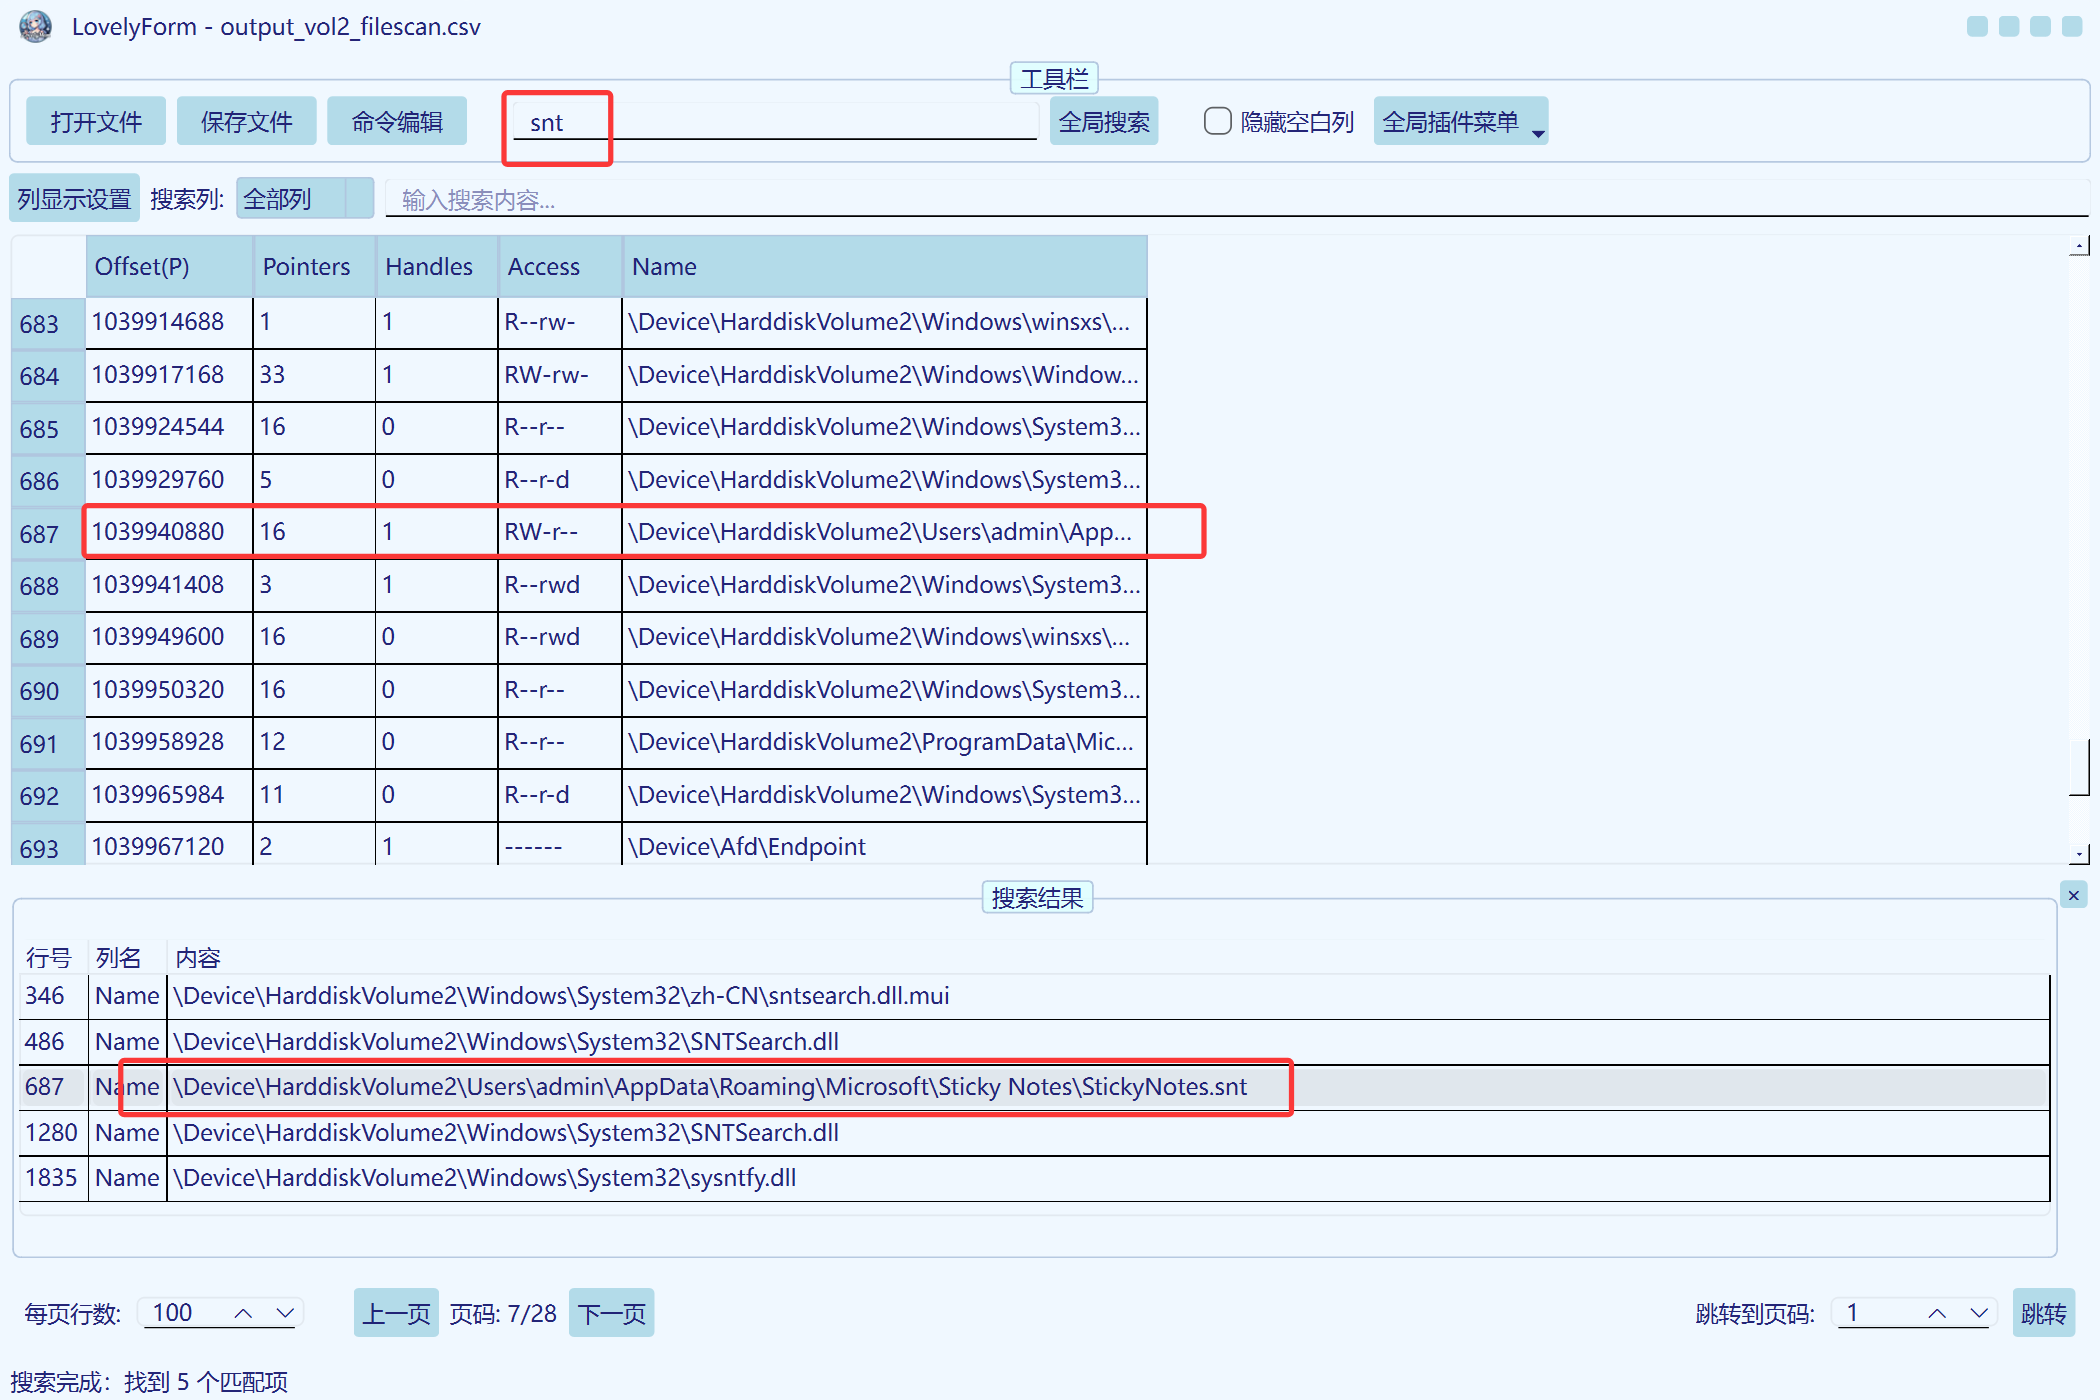Viewport: 2100px width, 1400px height.
Task: Go to next page with 下一页
Action: click(x=611, y=1313)
